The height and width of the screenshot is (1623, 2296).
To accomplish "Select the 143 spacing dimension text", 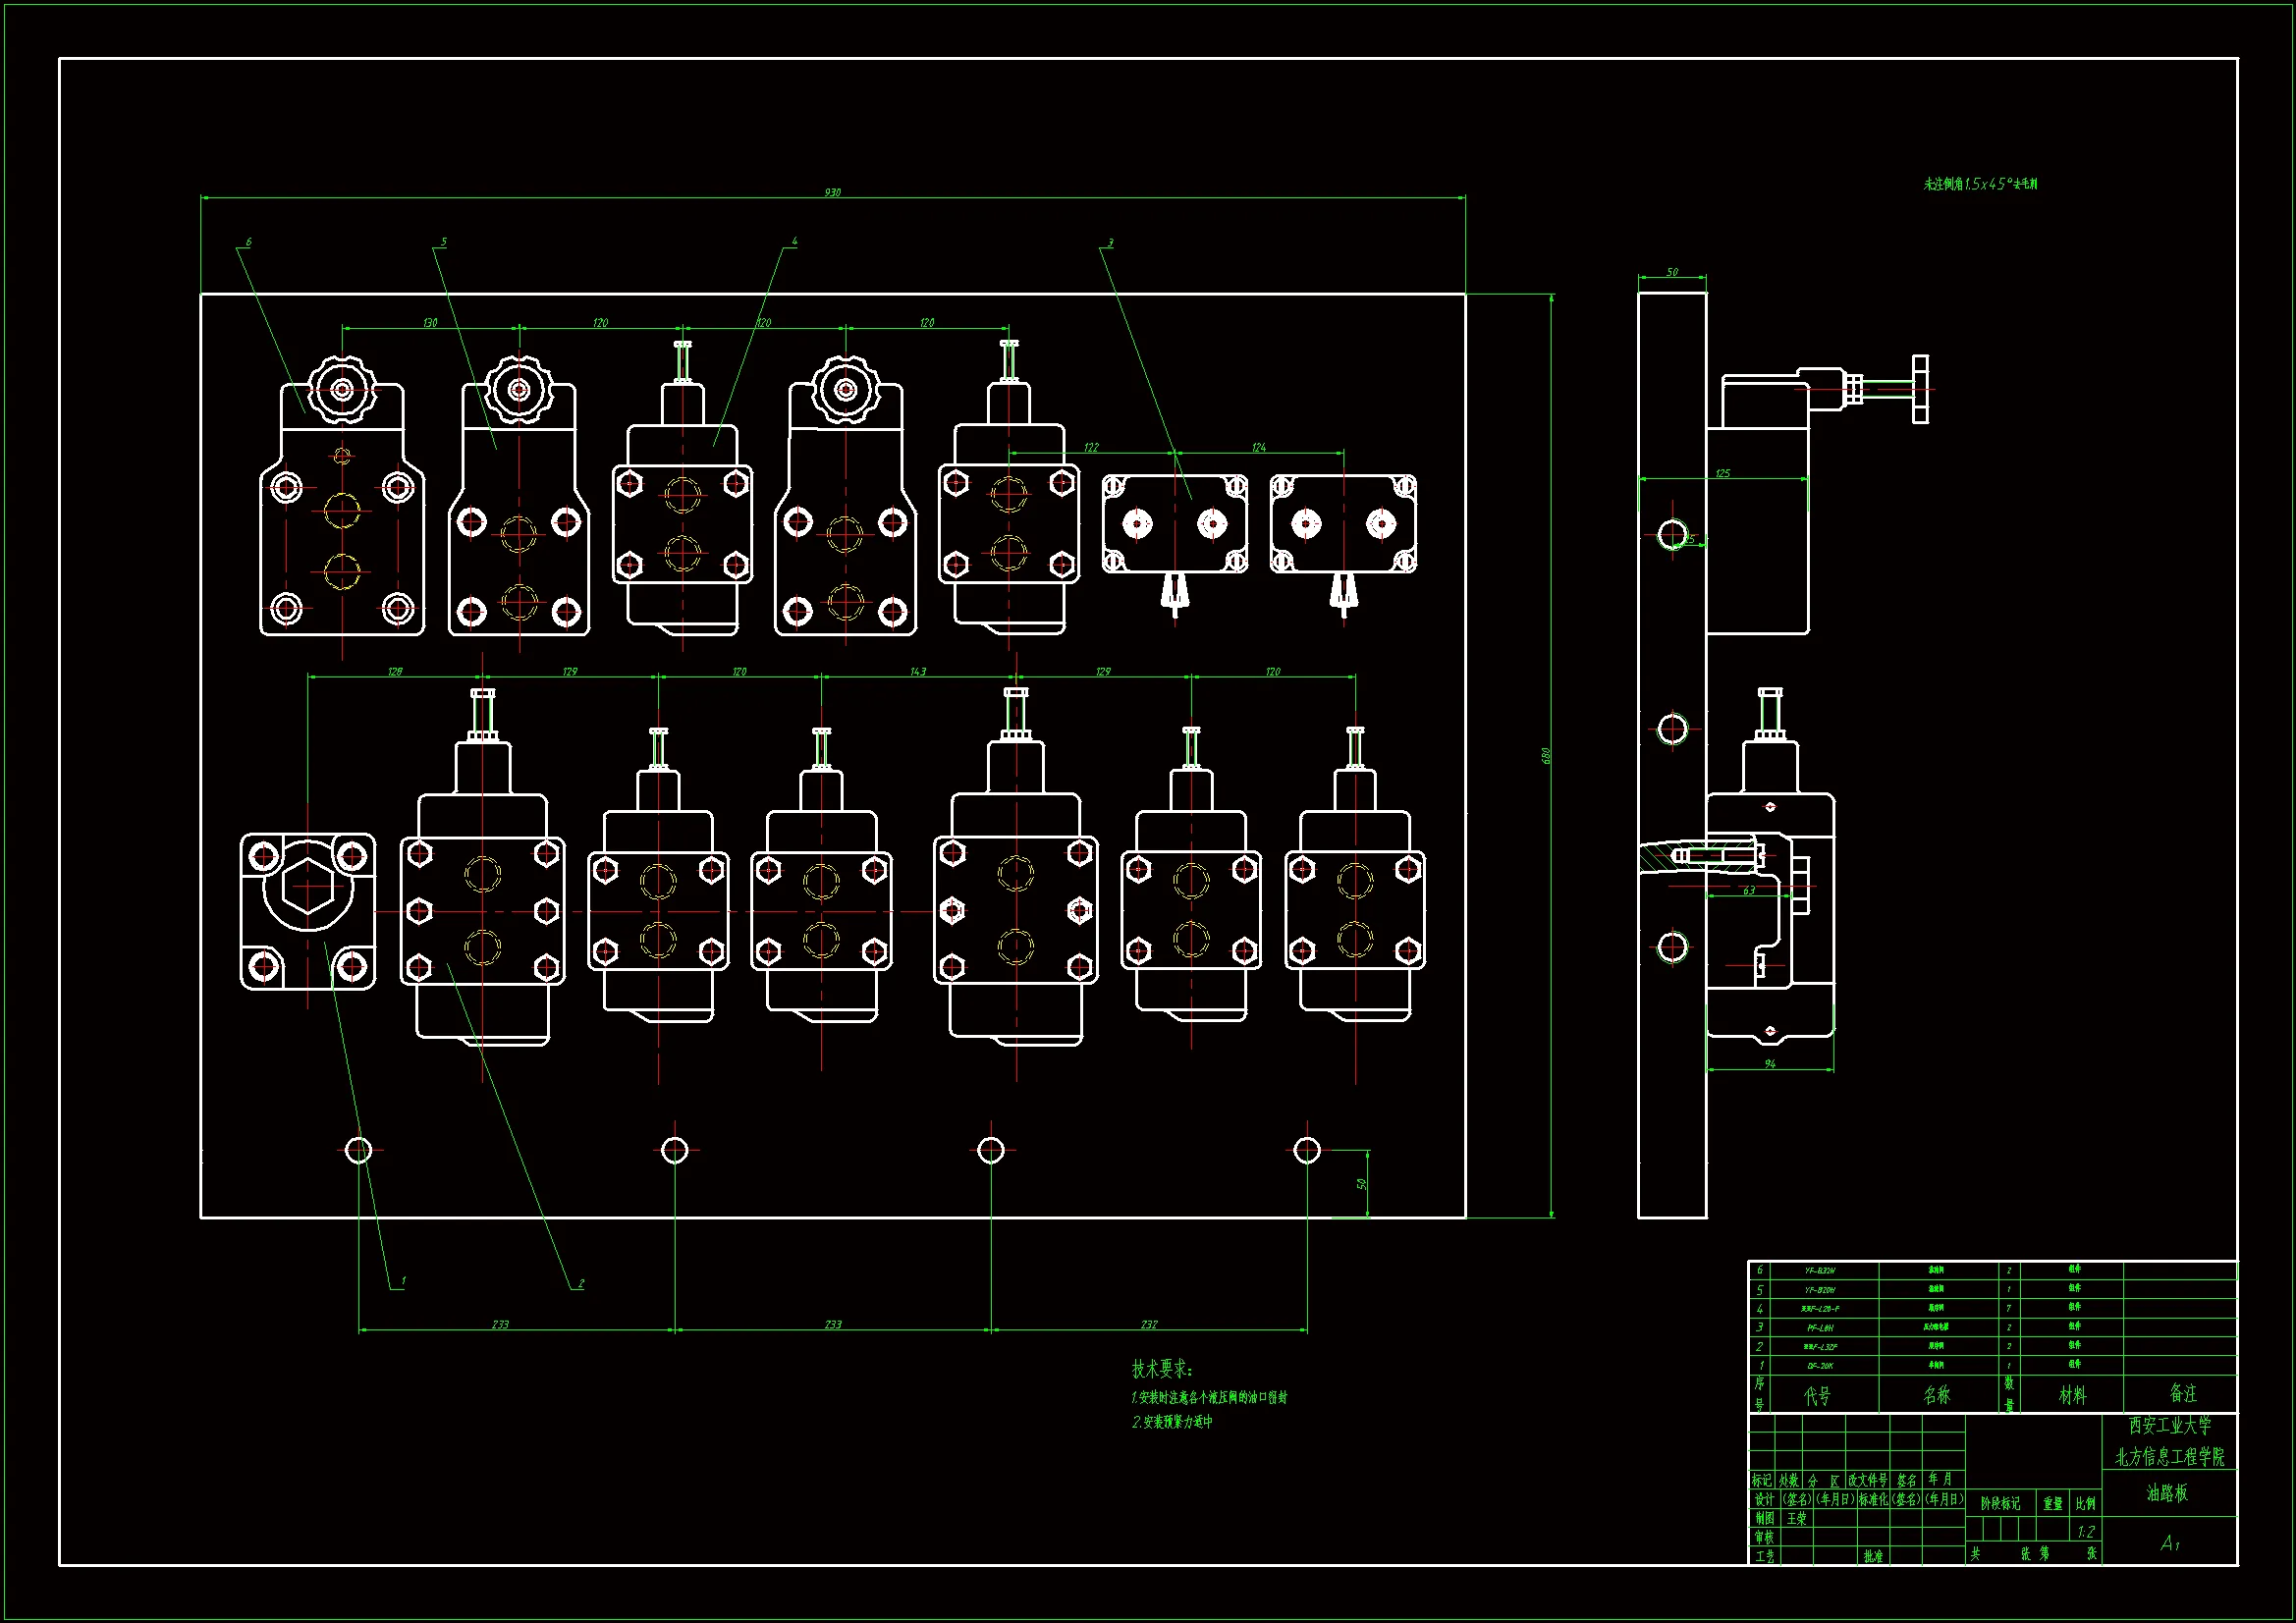I will coord(918,671).
